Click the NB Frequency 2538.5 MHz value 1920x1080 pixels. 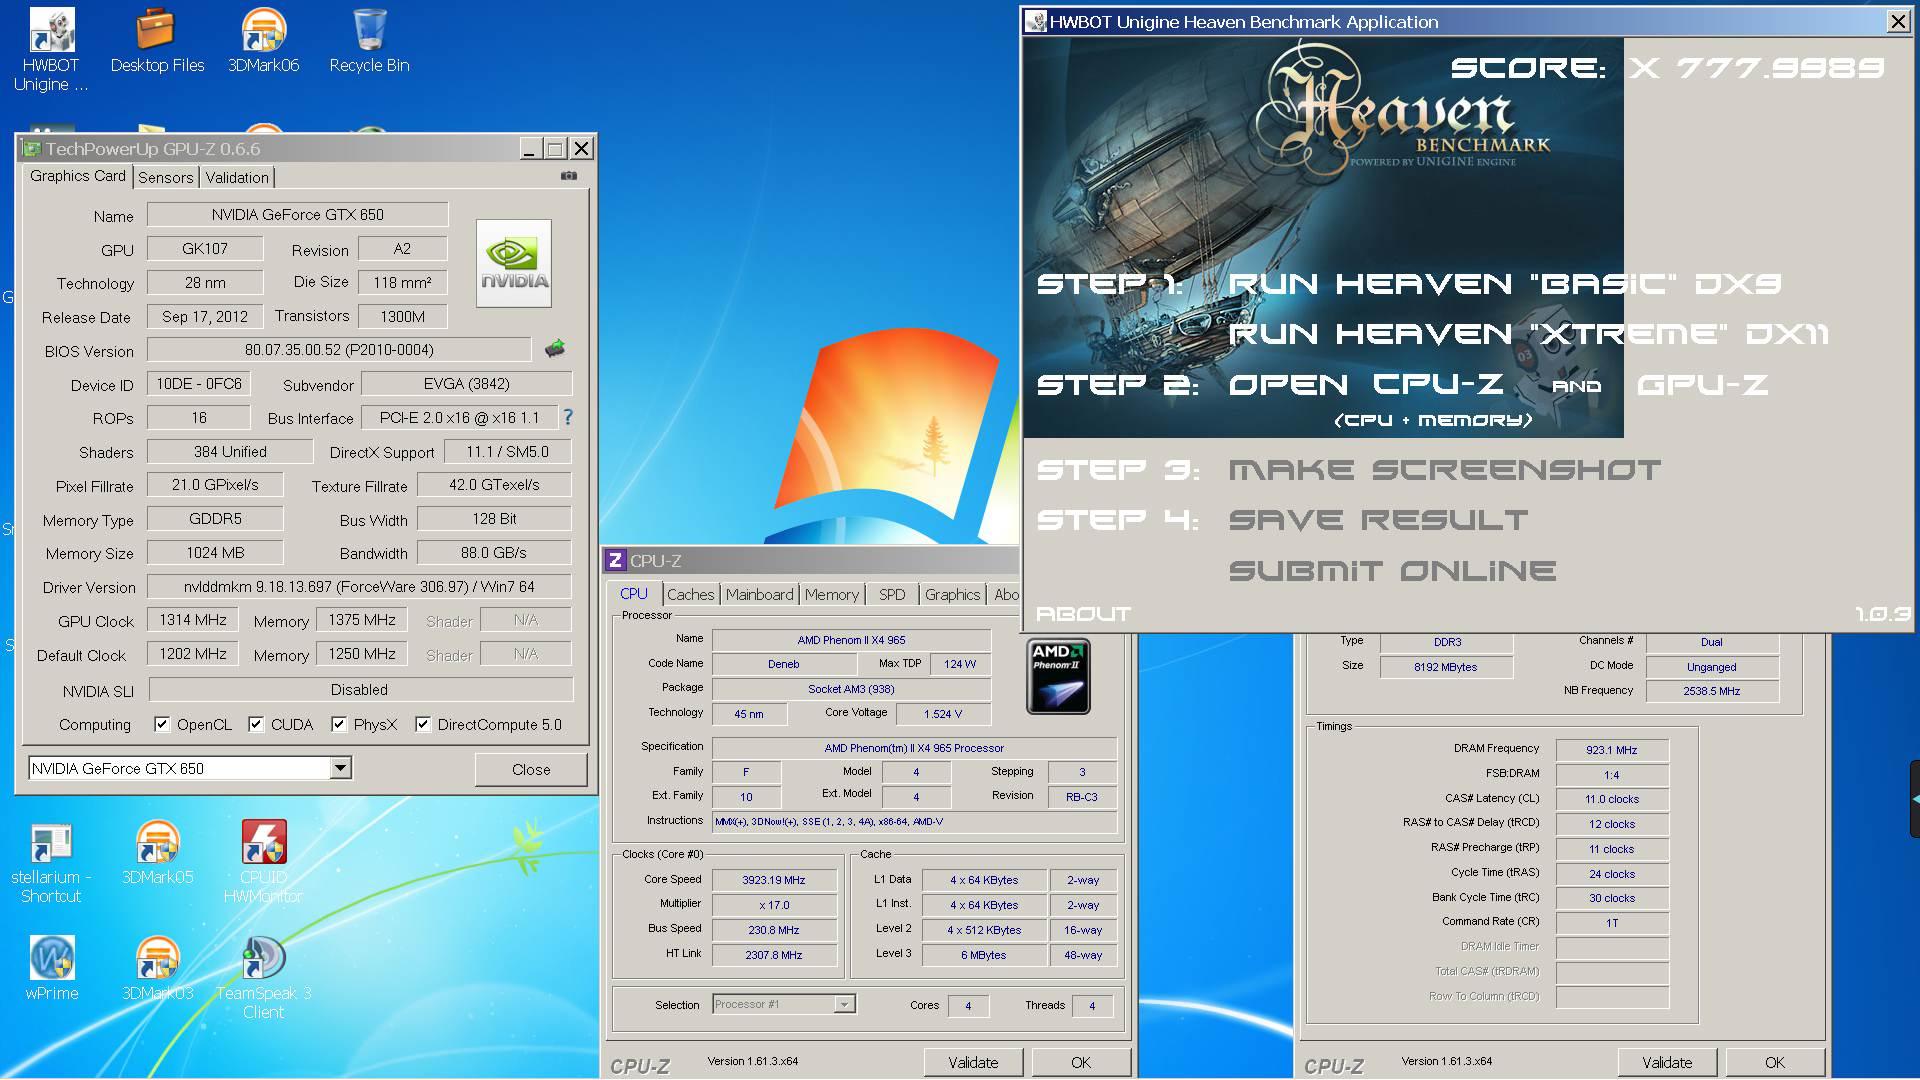click(x=1711, y=691)
